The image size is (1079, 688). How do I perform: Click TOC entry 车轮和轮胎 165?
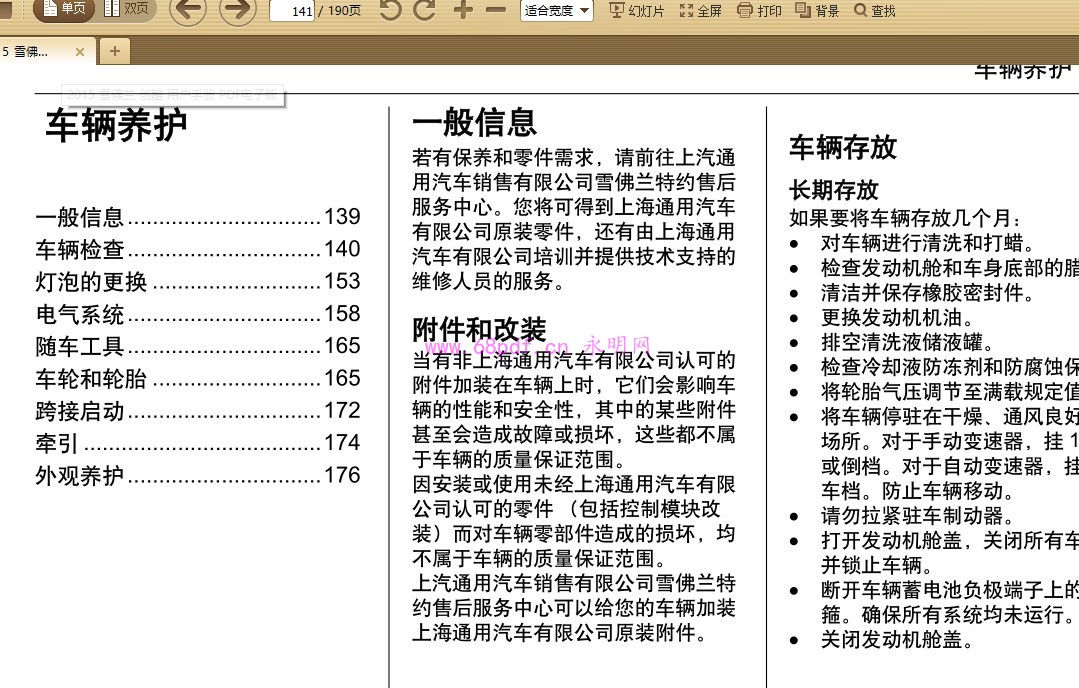(x=198, y=378)
